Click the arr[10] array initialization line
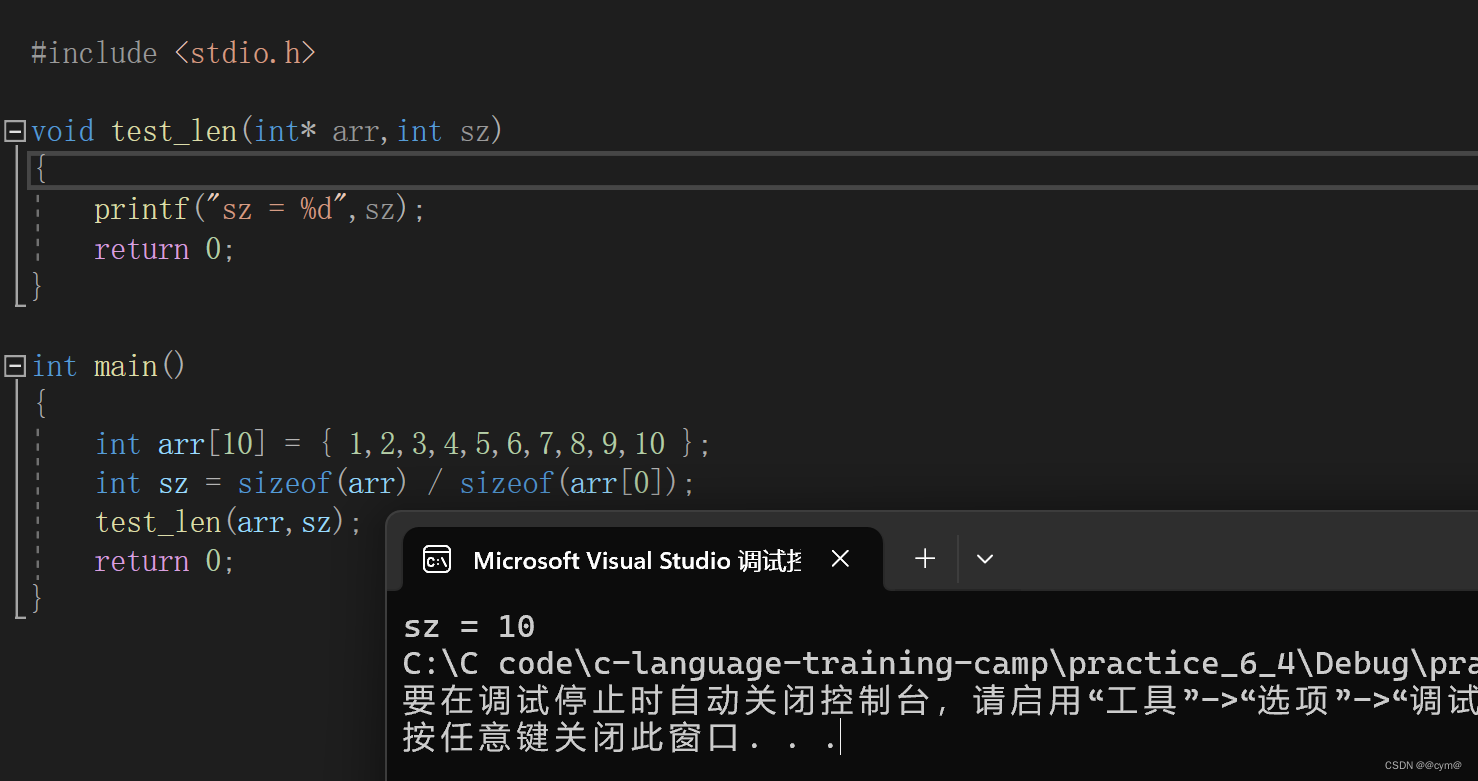 tap(403, 443)
